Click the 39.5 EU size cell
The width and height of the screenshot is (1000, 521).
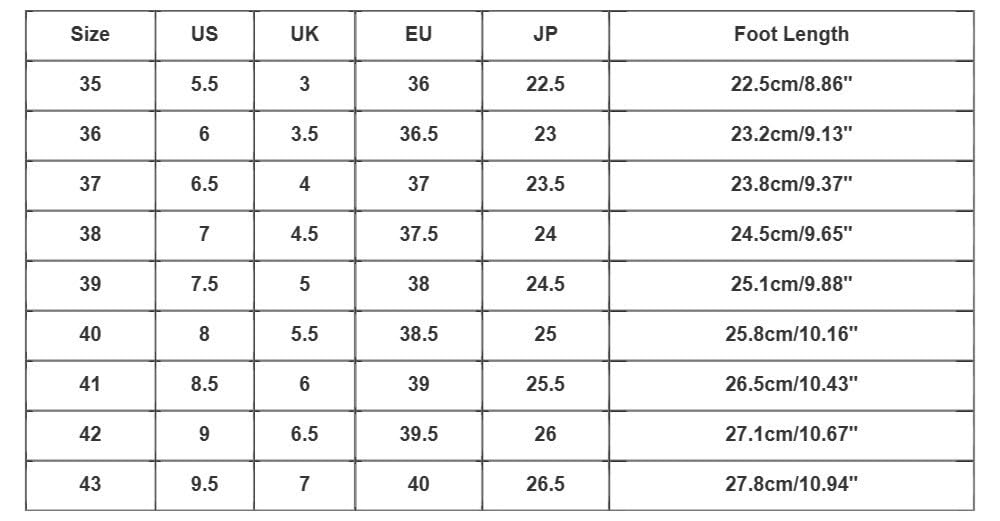418,434
